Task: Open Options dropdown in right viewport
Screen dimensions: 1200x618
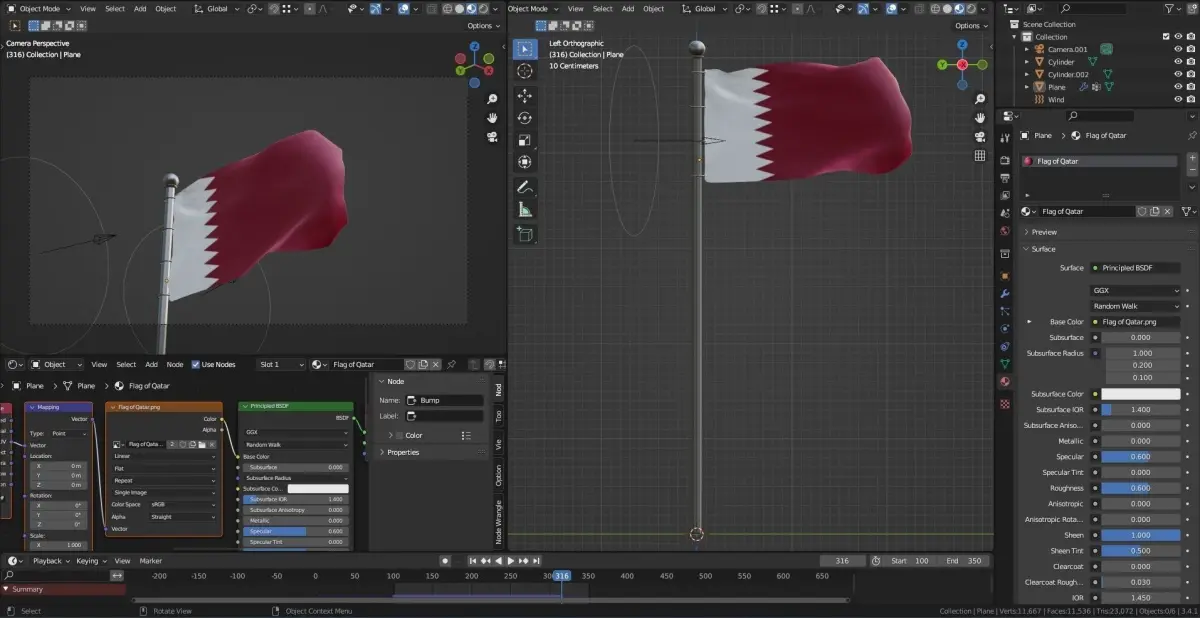Action: tap(970, 25)
